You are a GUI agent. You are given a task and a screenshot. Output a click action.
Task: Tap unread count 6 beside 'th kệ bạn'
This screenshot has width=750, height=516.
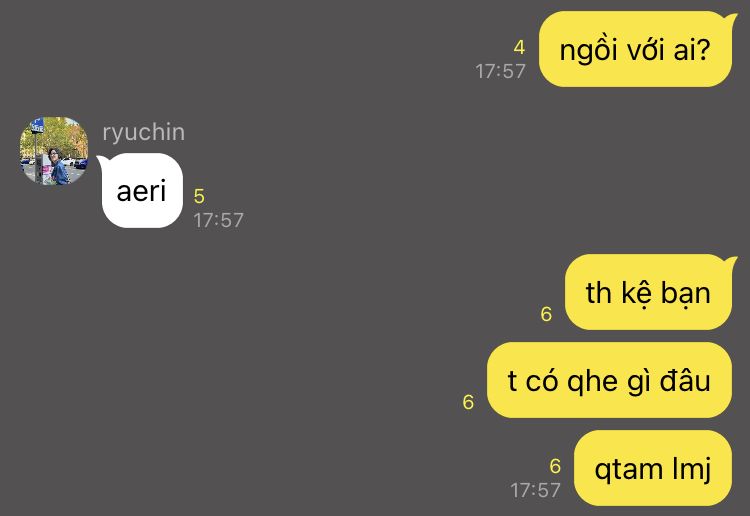coord(546,314)
